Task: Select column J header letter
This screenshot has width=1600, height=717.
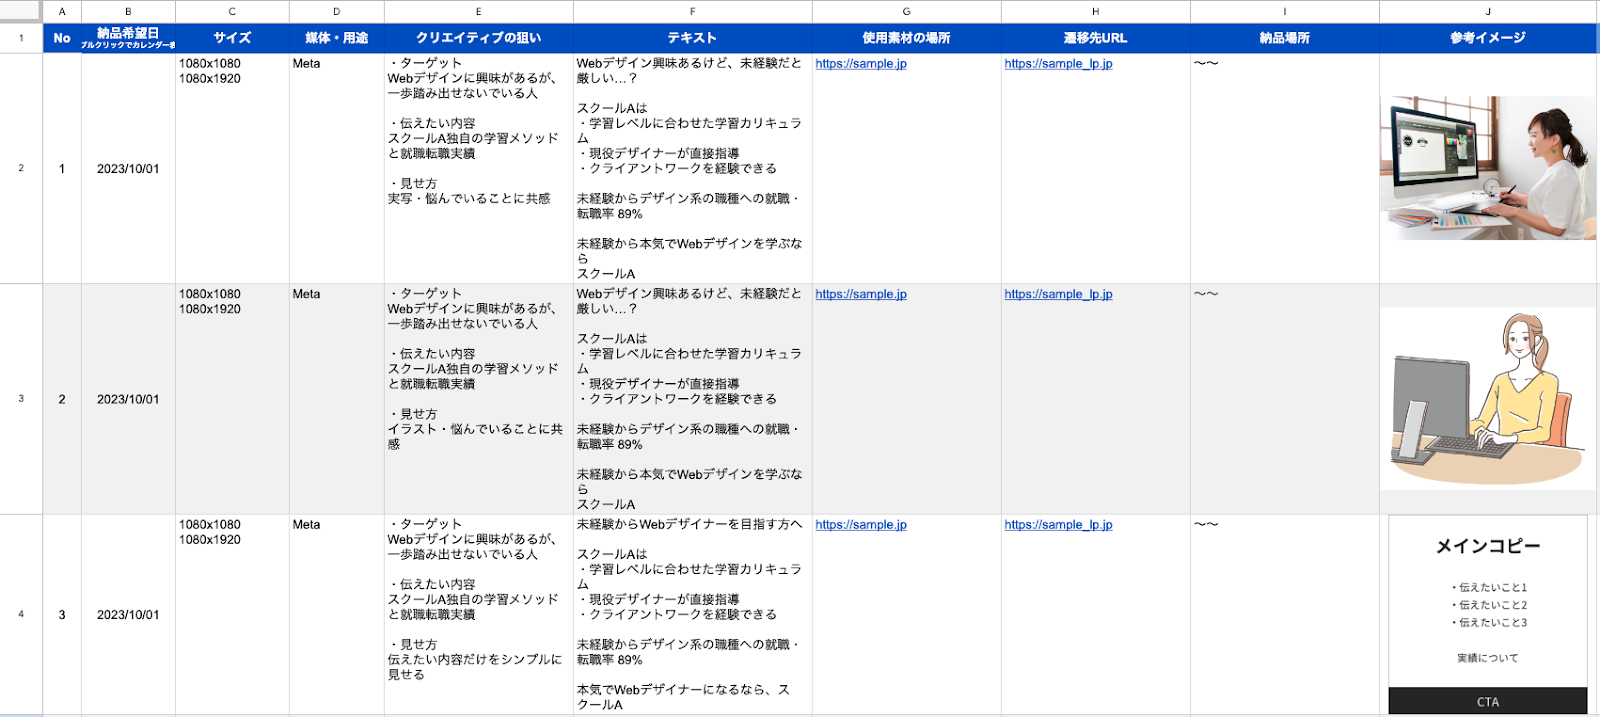Action: coord(1487,11)
